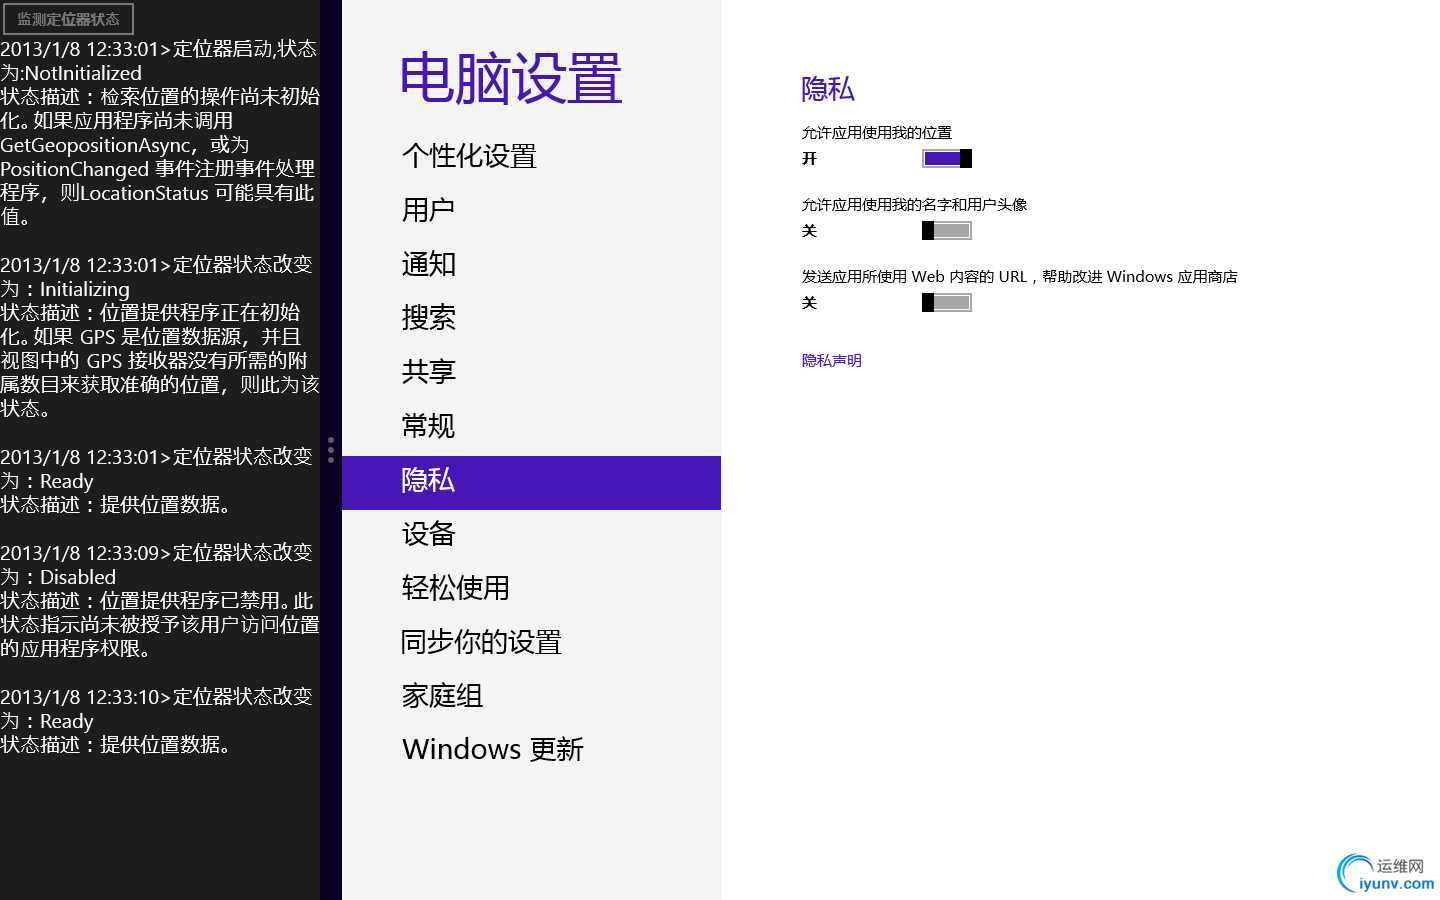The image size is (1440, 900).
Task: Open the 通知 settings page
Action: (x=428, y=264)
